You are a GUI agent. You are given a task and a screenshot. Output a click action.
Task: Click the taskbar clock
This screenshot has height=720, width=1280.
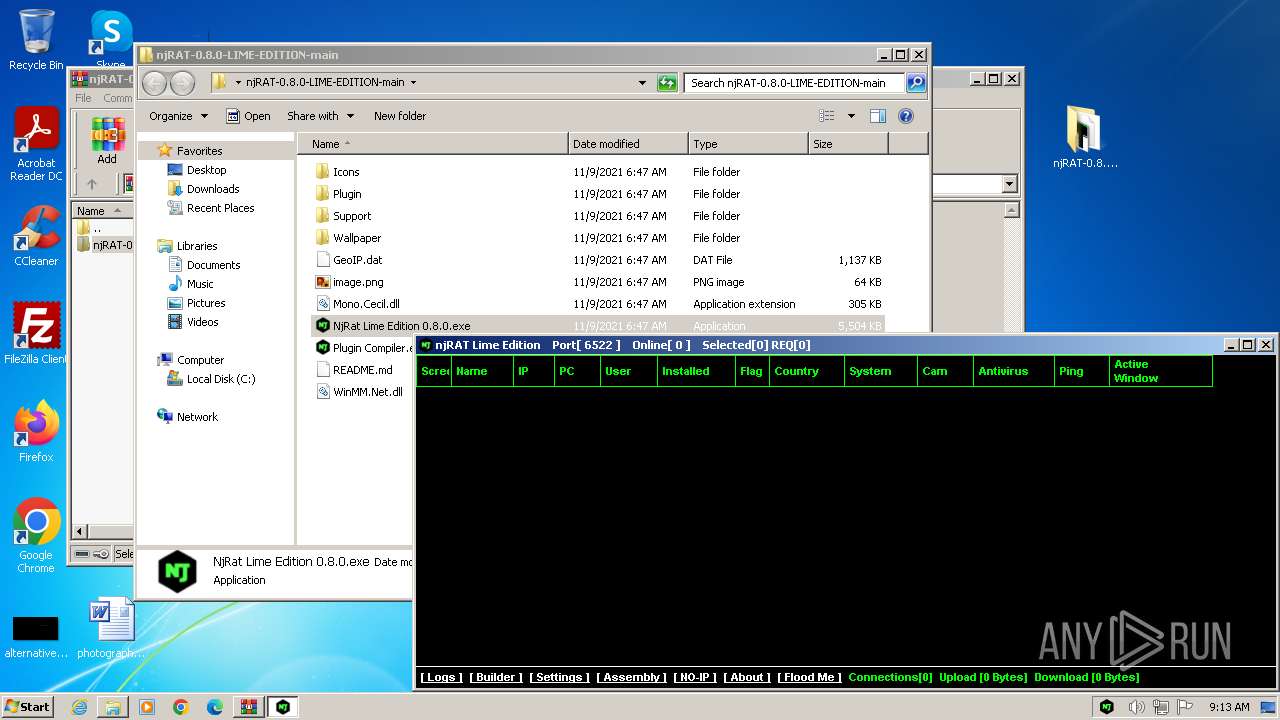pos(1229,707)
